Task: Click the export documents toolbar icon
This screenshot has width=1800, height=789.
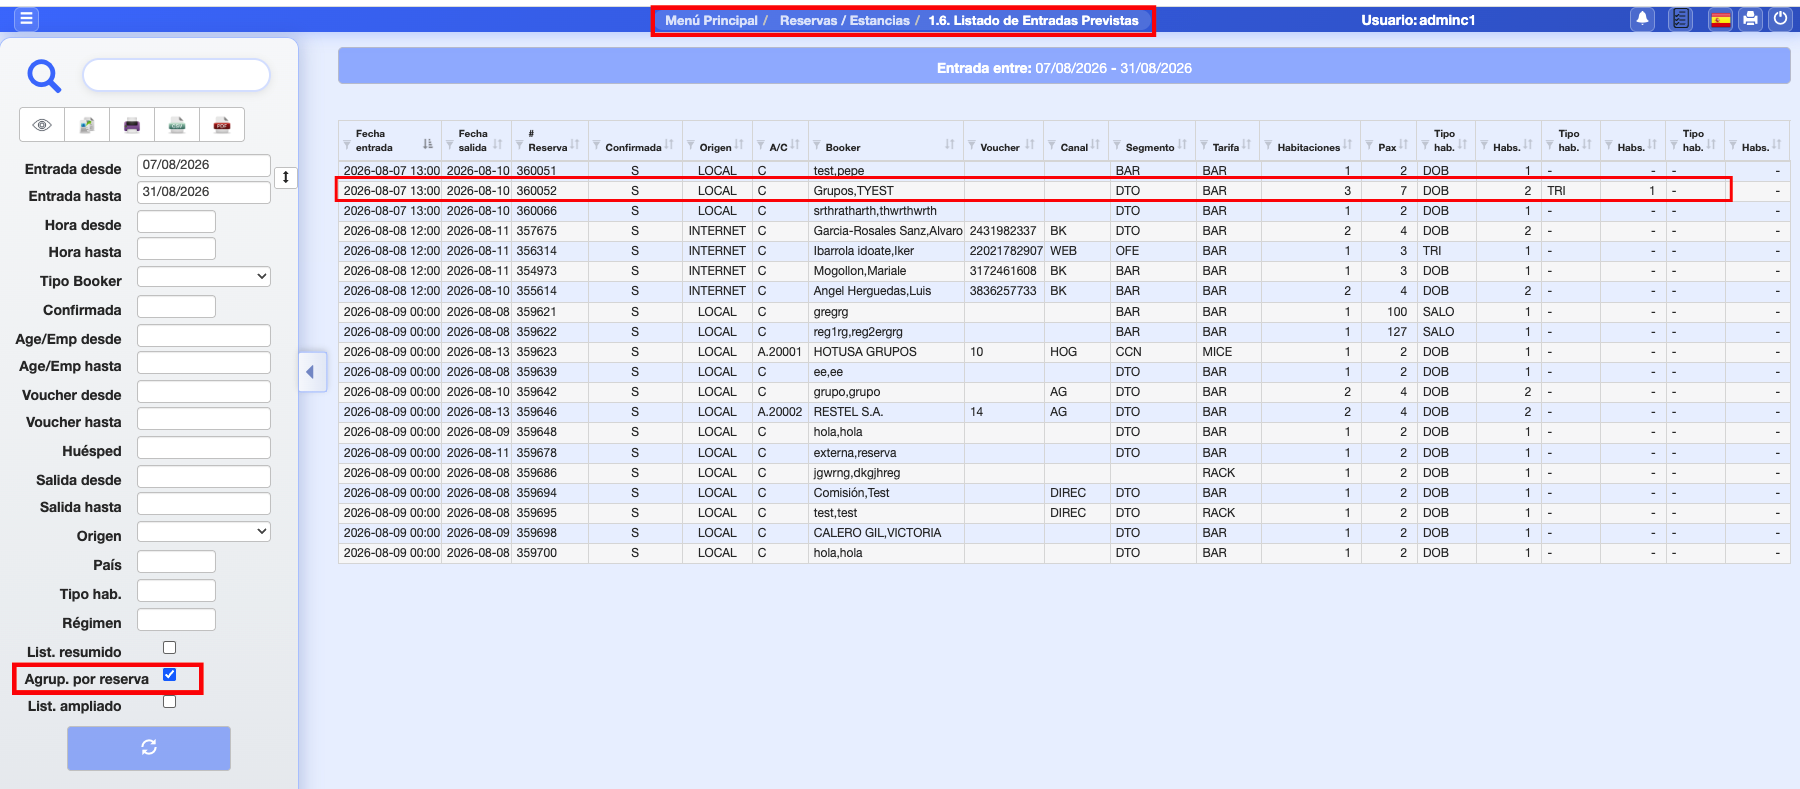Action: pyautogui.click(x=87, y=125)
